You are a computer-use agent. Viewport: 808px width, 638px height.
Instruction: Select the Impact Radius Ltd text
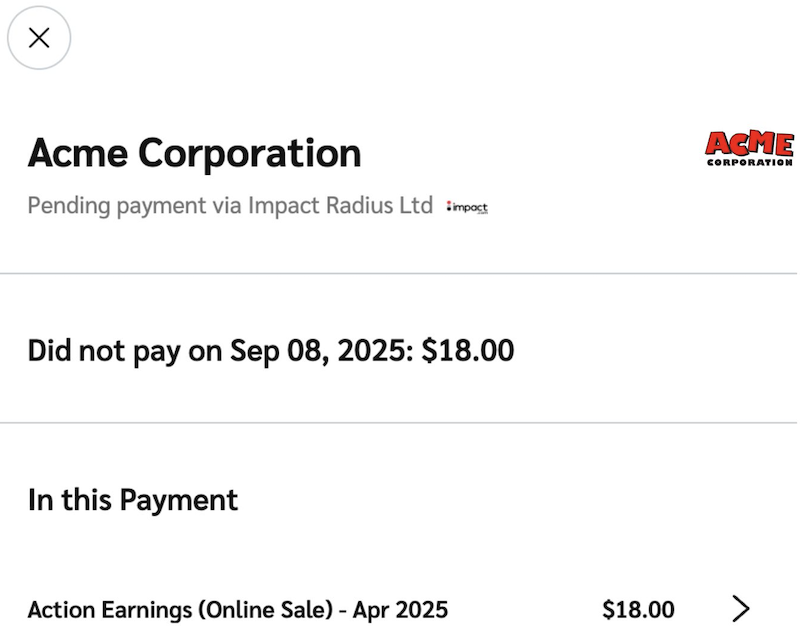click(340, 206)
